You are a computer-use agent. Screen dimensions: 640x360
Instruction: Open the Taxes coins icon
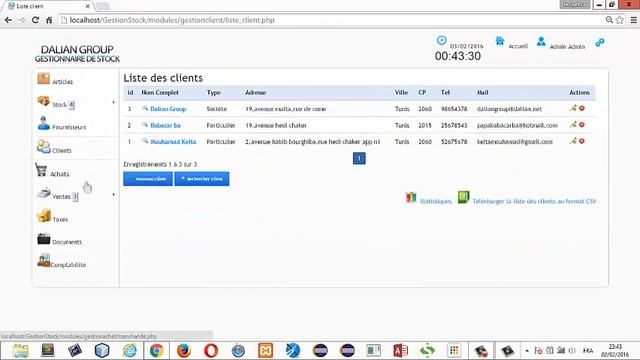click(x=44, y=215)
